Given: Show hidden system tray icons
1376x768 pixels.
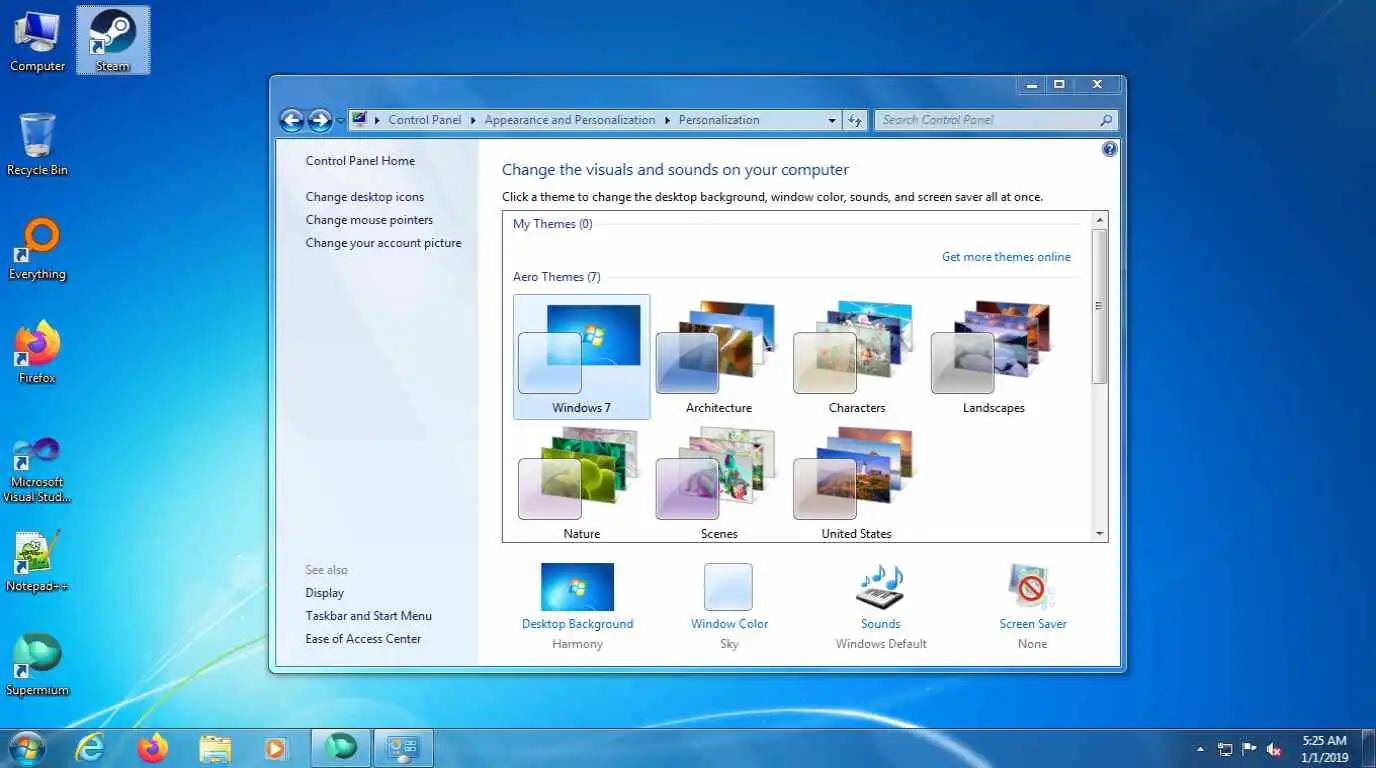Looking at the screenshot, I should tap(1200, 749).
